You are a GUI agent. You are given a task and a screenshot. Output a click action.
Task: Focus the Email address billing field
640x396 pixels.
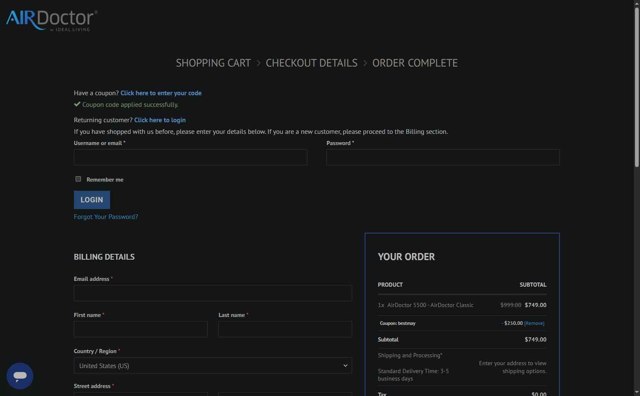coord(213,293)
